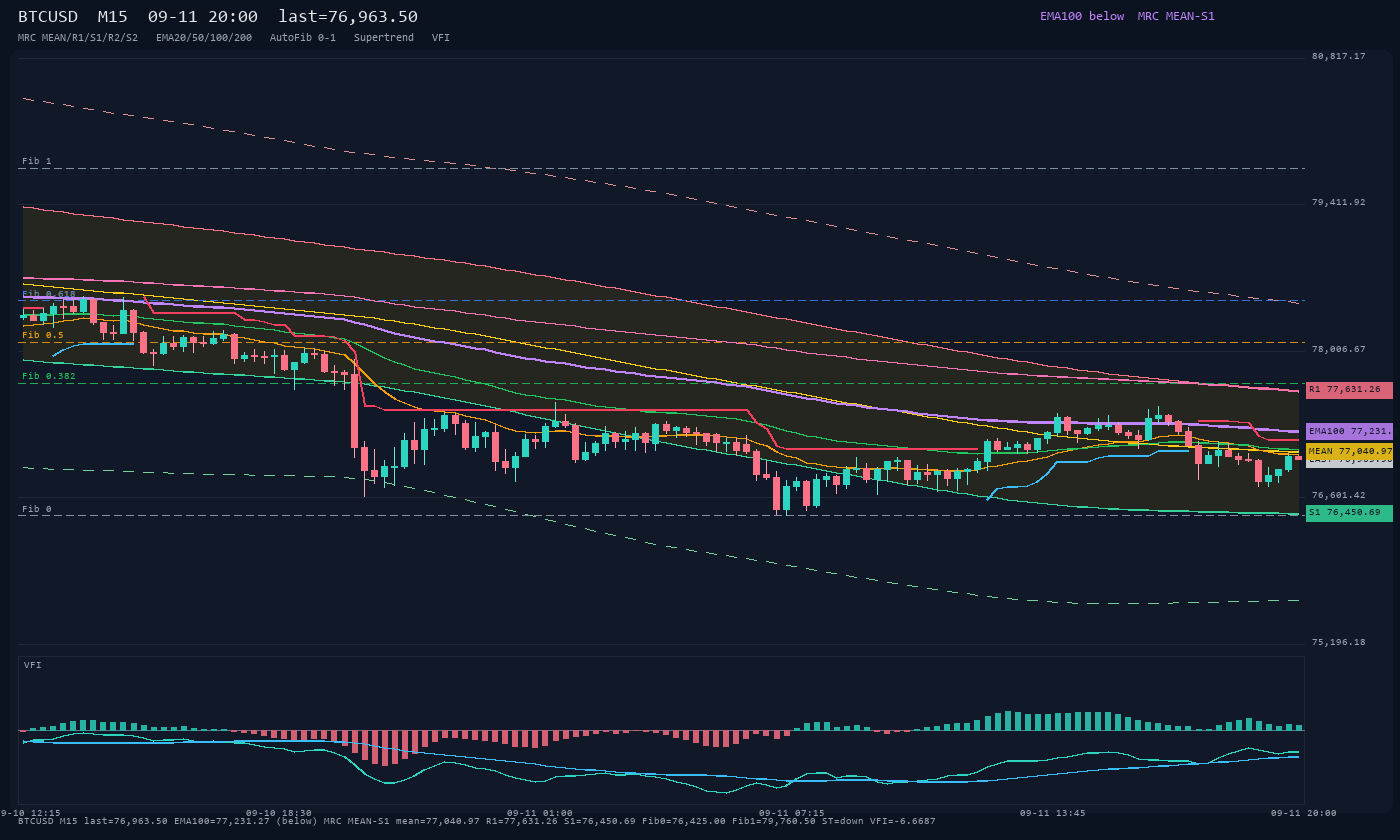Select the 78,006.67 price axis value
The width and height of the screenshot is (1400, 840).
pos(1338,350)
